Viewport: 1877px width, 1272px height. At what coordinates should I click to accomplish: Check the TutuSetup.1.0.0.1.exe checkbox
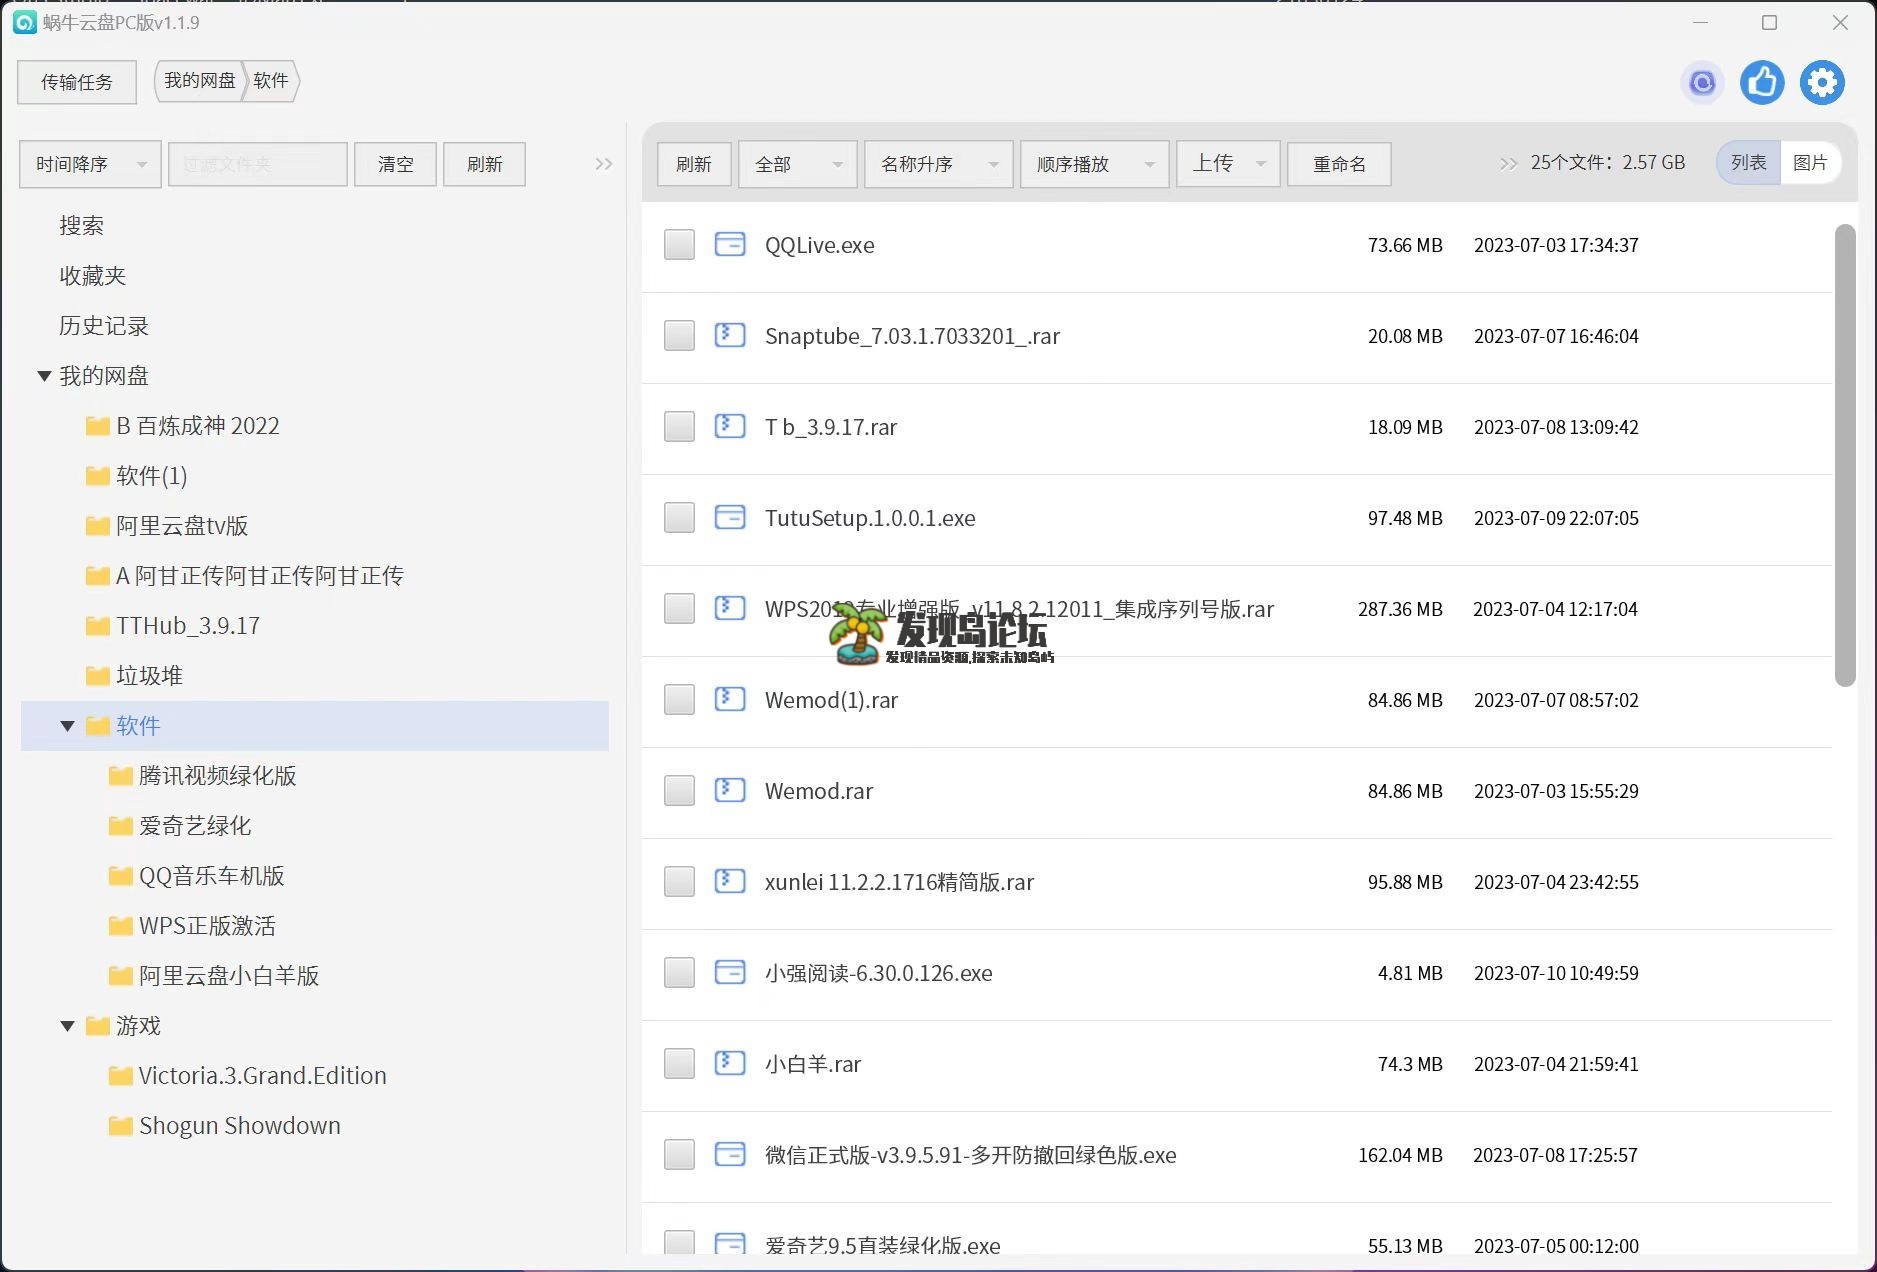click(x=679, y=518)
